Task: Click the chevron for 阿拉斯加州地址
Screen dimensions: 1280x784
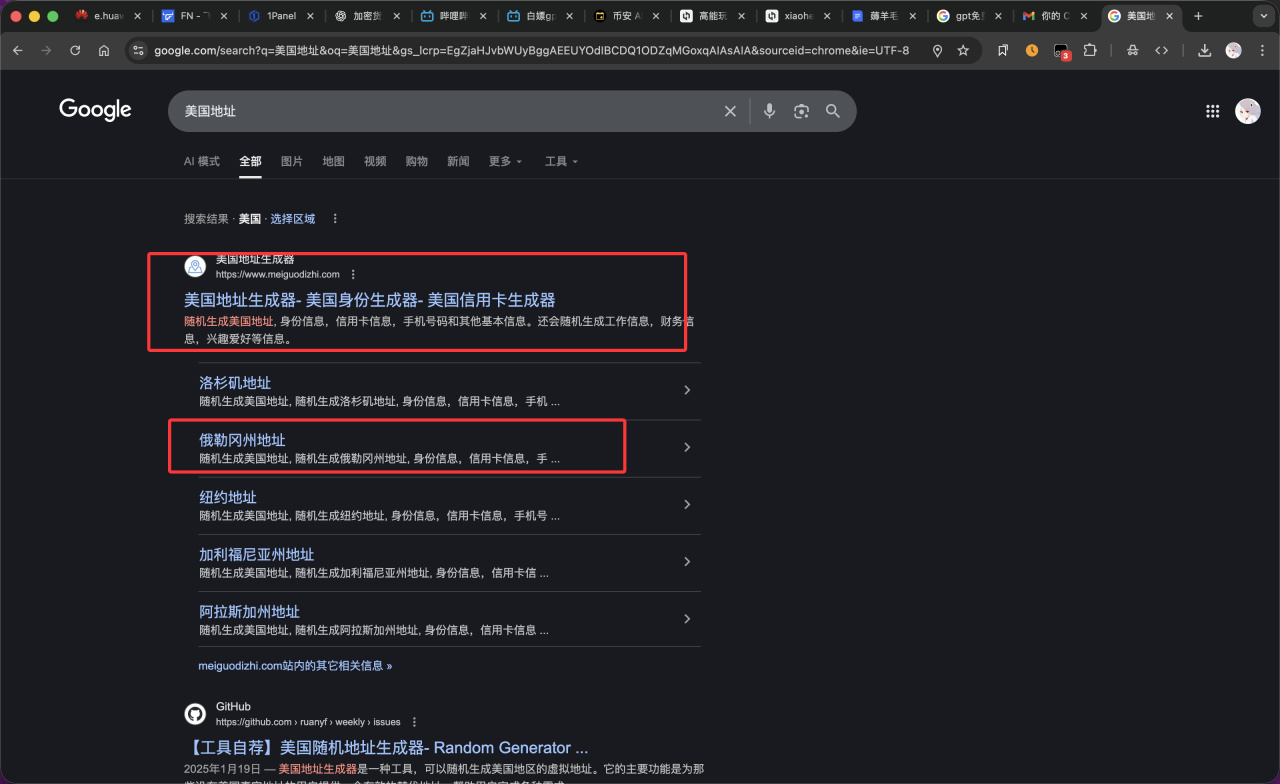Action: click(687, 619)
